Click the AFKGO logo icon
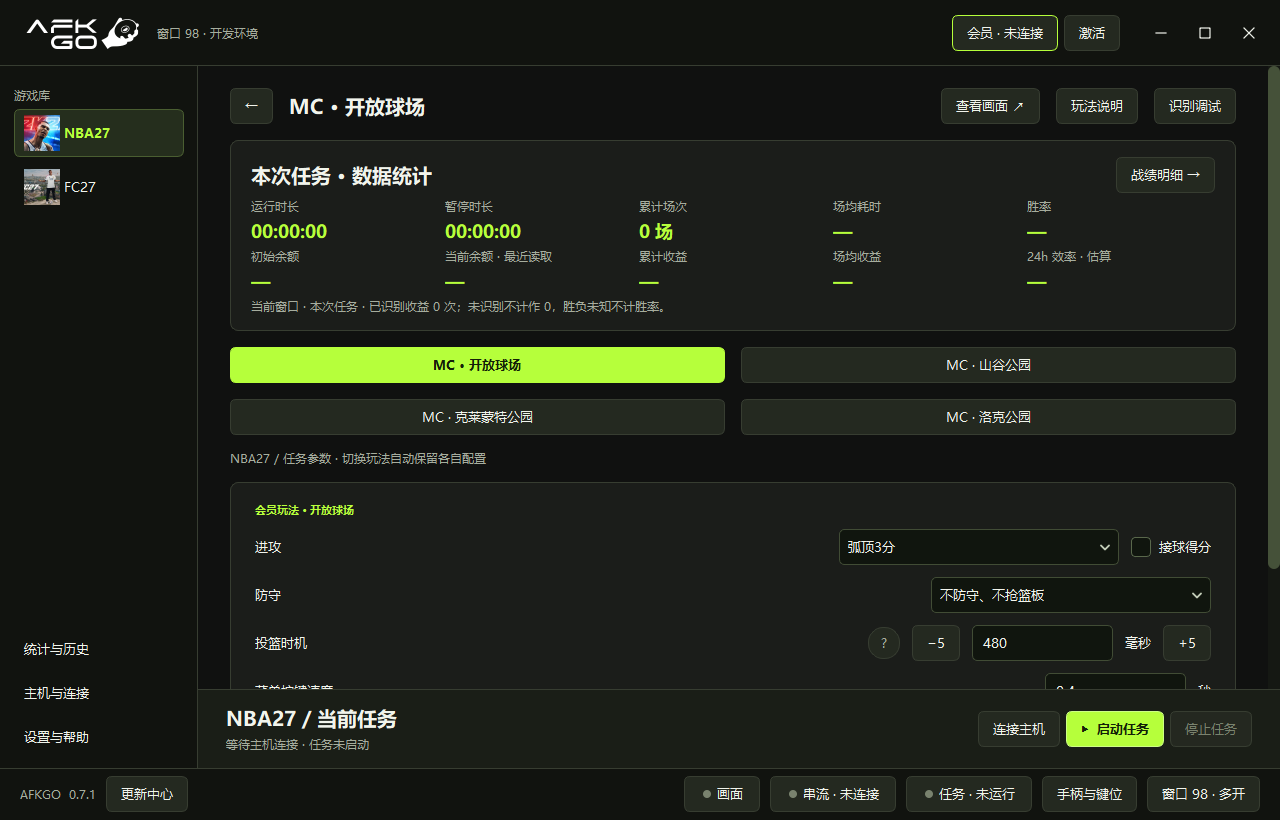Screen dimensions: 1280x820 (x=83, y=33)
